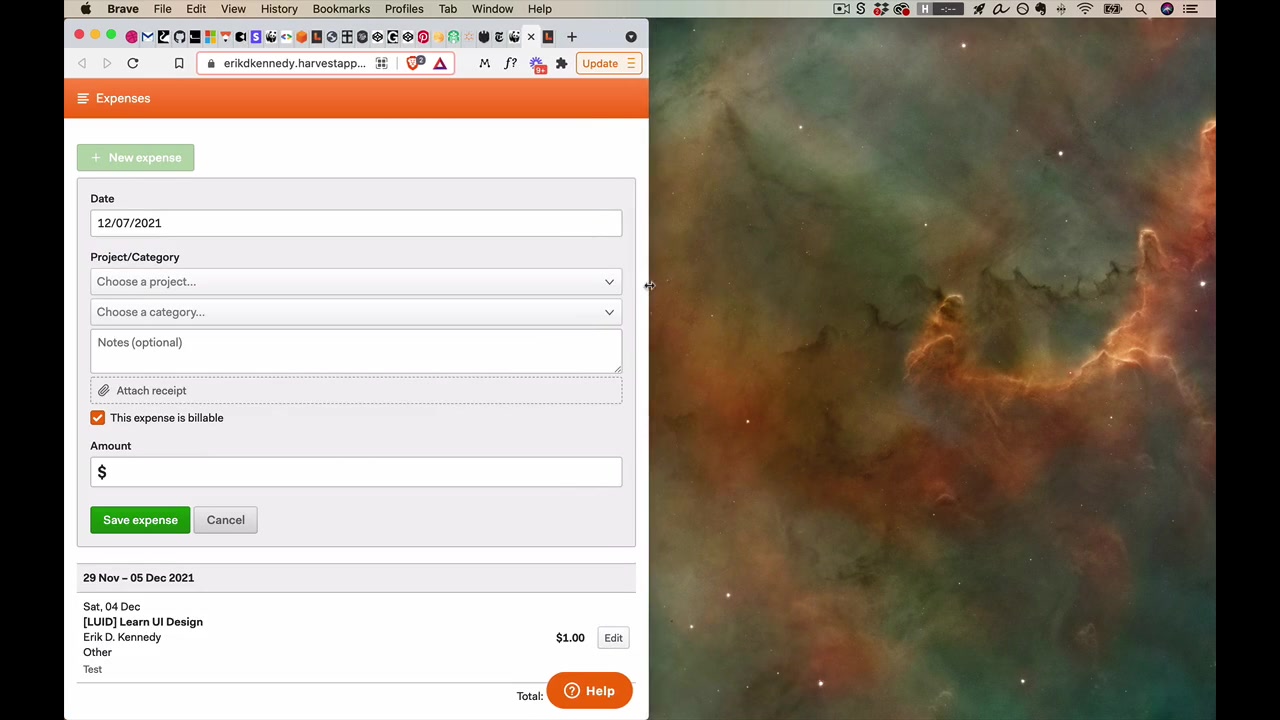Reload the page with the refresh icon
This screenshot has height=720, width=1280.
pos(132,63)
